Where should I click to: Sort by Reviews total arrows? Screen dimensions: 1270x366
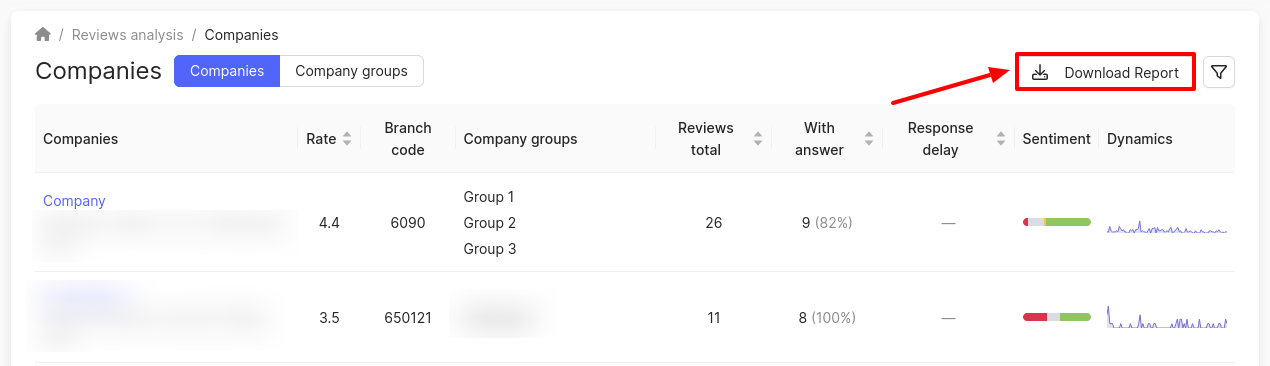(x=758, y=139)
